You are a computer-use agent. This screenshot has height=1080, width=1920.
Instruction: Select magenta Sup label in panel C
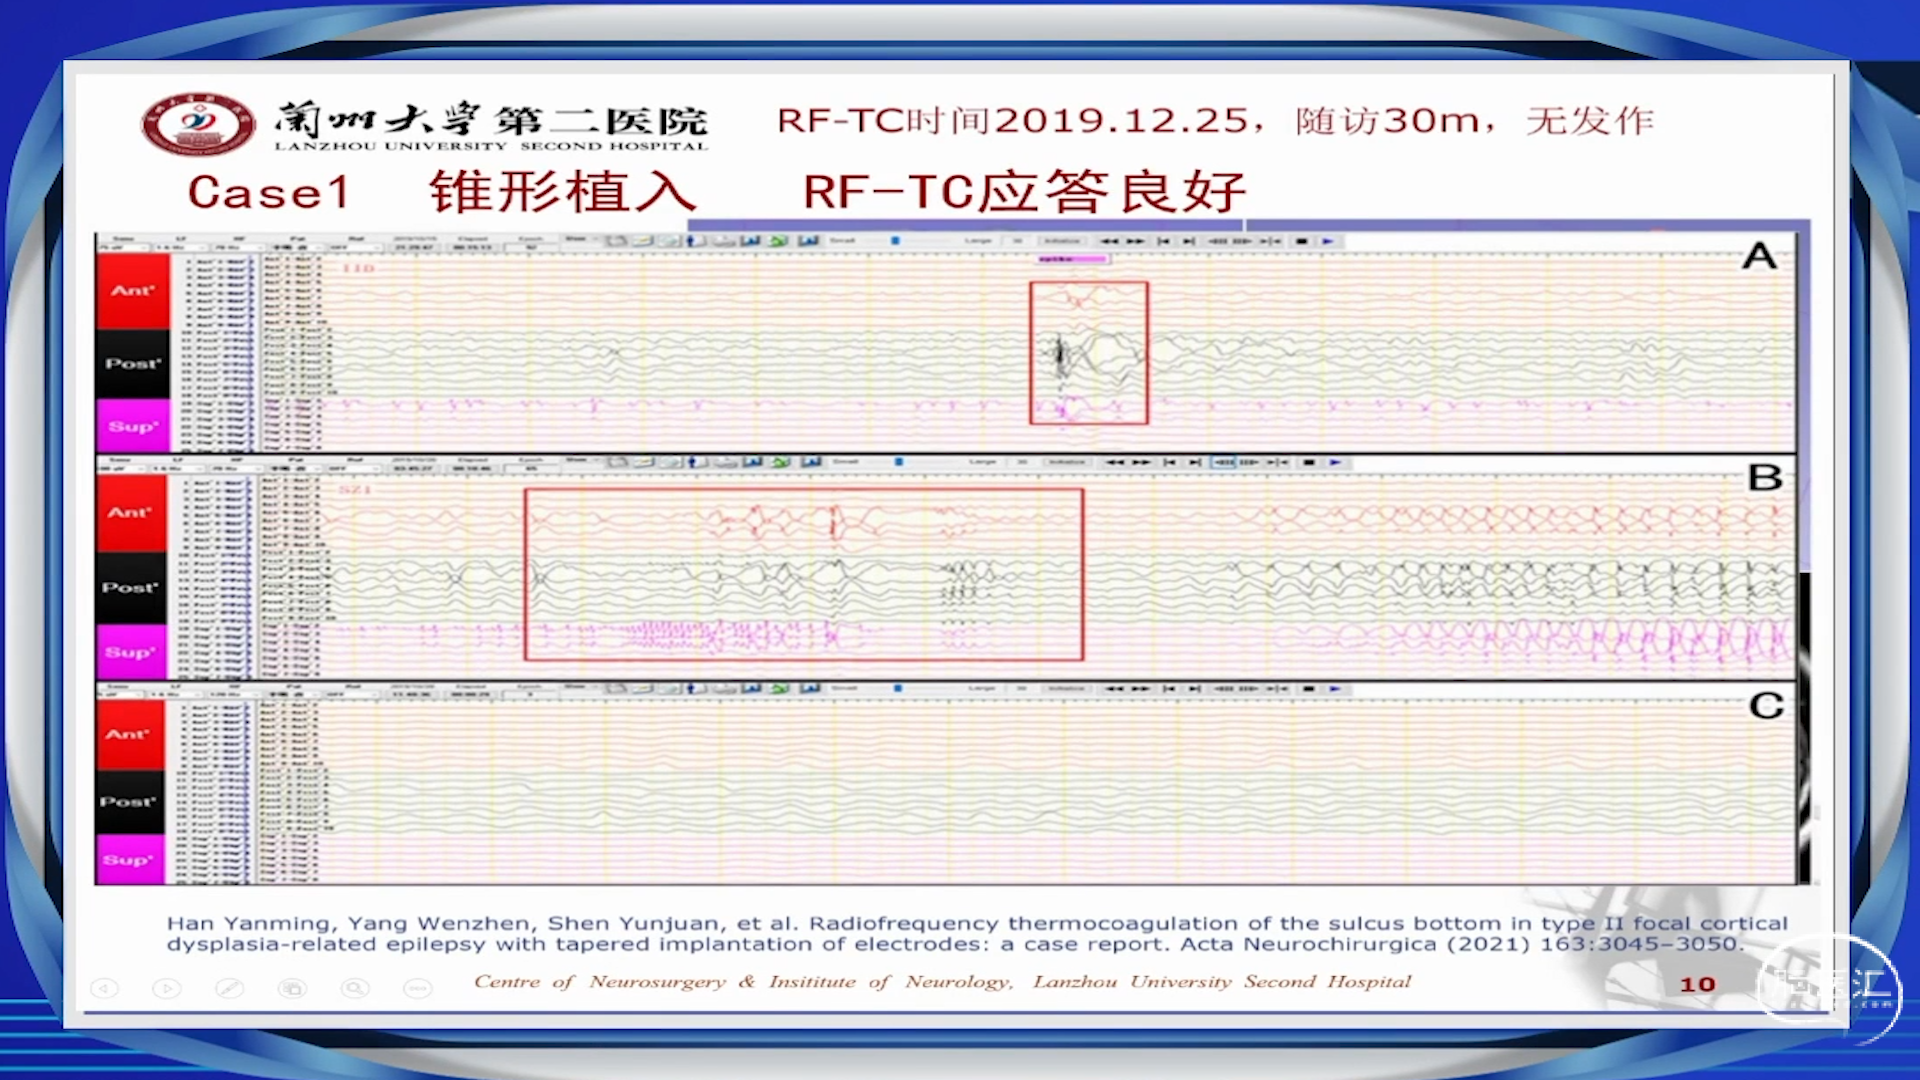pos(129,860)
